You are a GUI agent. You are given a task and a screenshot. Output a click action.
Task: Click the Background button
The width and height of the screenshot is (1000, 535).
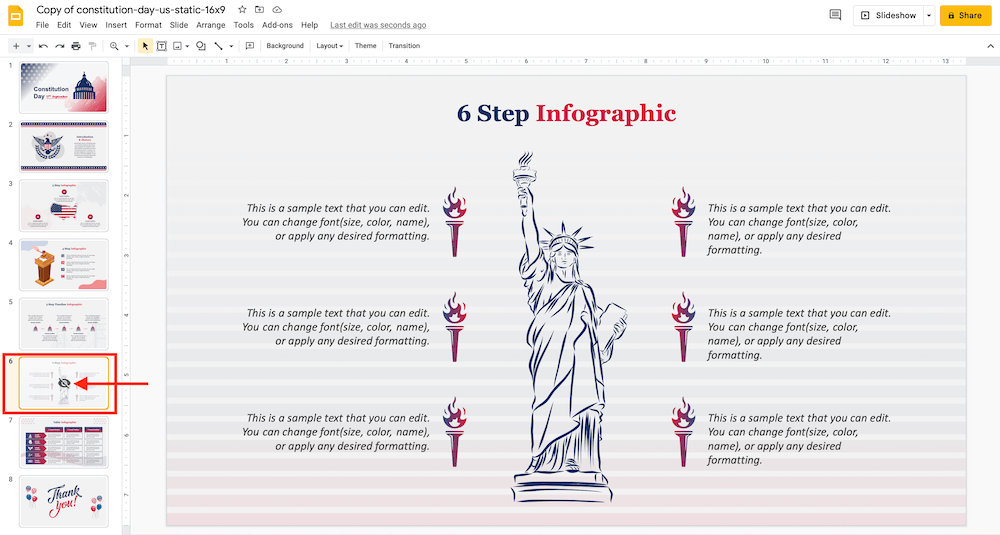click(285, 46)
